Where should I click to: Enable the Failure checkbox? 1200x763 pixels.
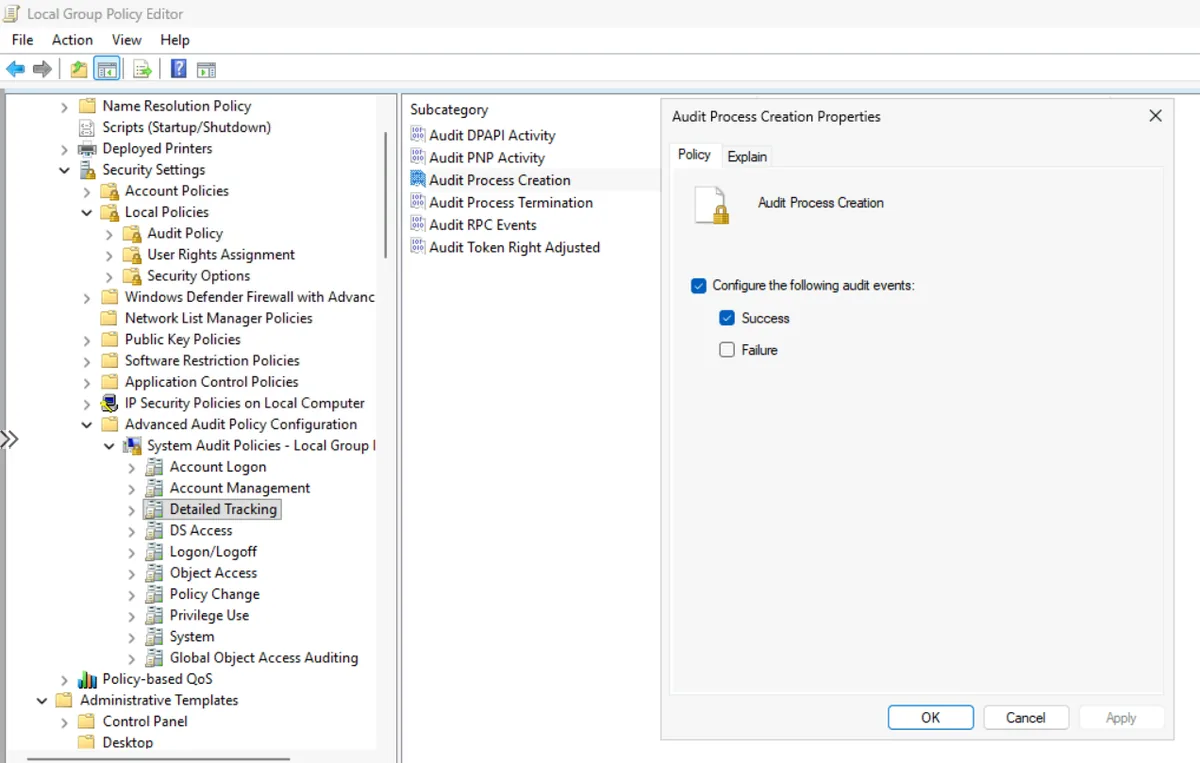[x=727, y=350]
